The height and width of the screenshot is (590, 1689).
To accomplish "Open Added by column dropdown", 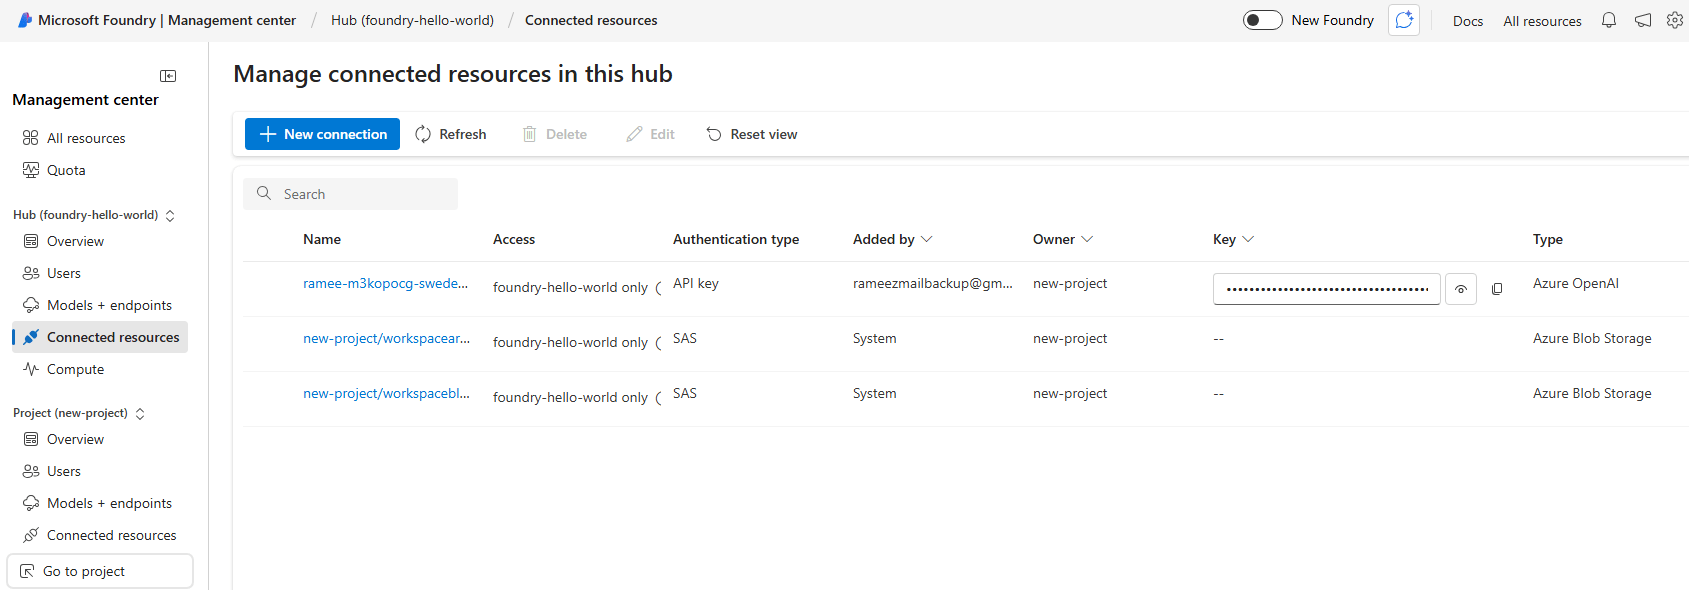I will point(926,239).
